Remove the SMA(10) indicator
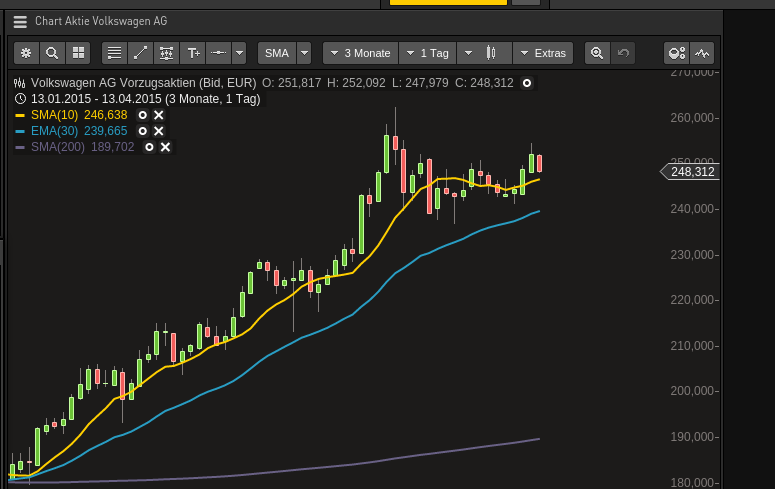The image size is (775, 489). (159, 115)
